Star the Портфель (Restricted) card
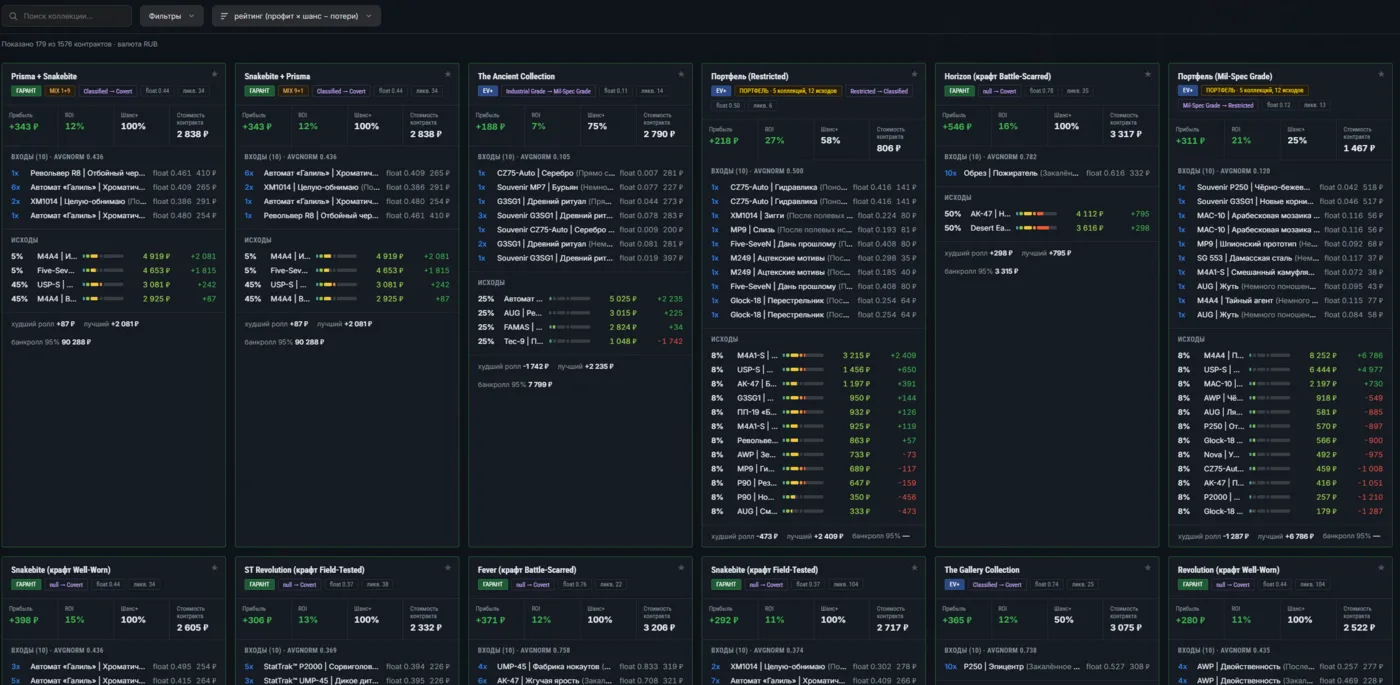 (x=914, y=74)
